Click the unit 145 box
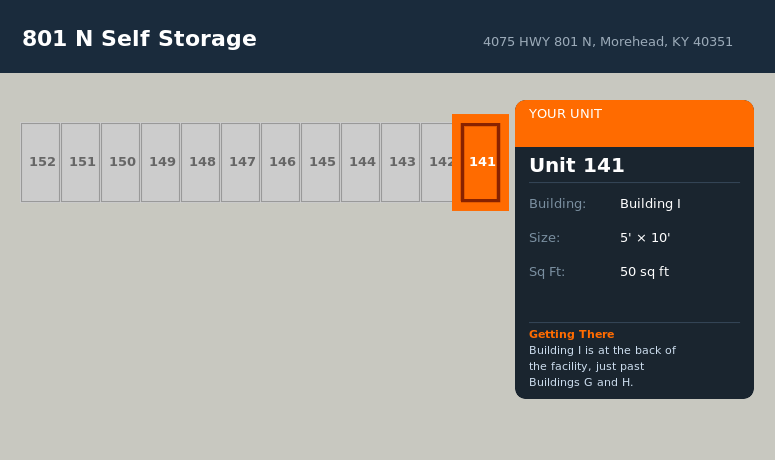The height and width of the screenshot is (460, 775). pyautogui.click(x=321, y=162)
